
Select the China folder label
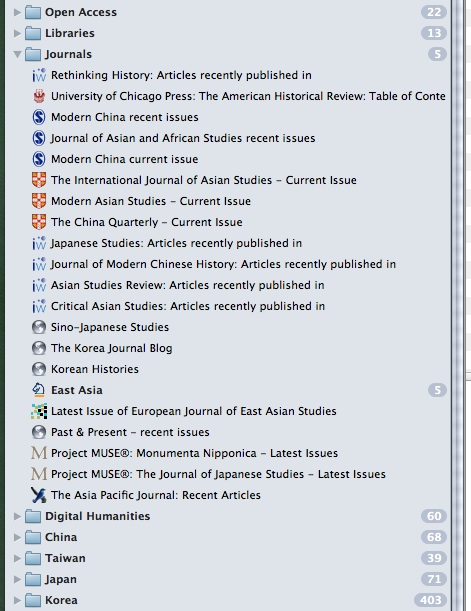[x=61, y=537]
